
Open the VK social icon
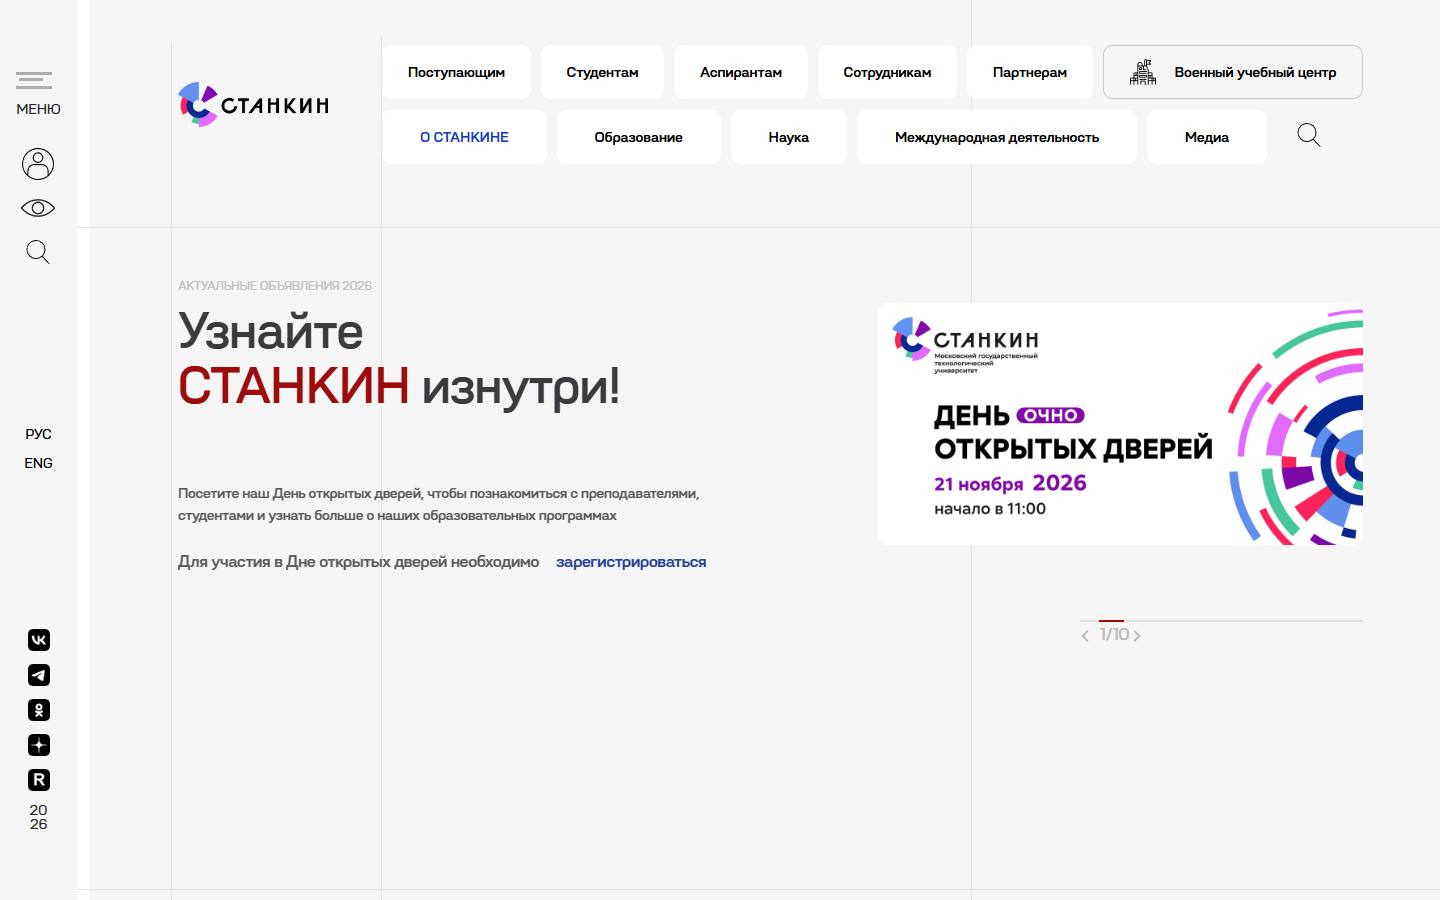39,640
